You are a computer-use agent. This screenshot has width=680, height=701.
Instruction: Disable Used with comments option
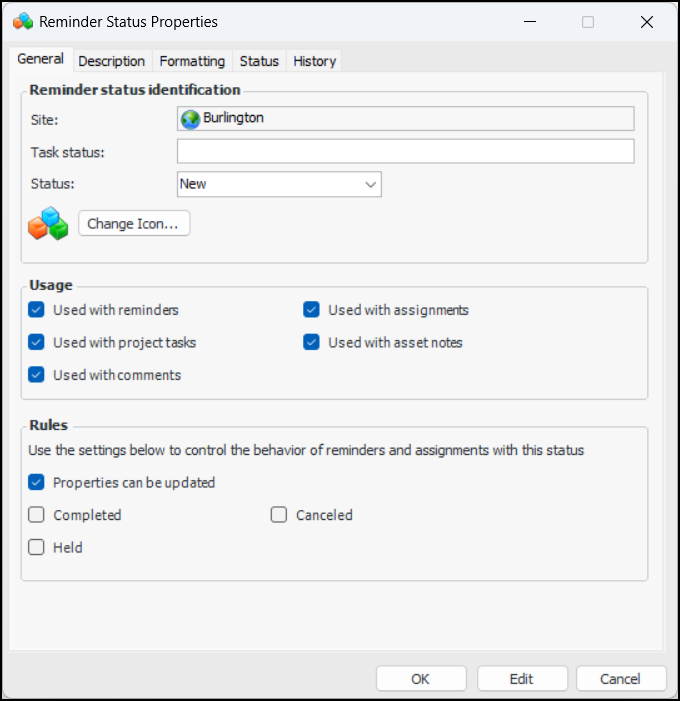click(x=37, y=375)
